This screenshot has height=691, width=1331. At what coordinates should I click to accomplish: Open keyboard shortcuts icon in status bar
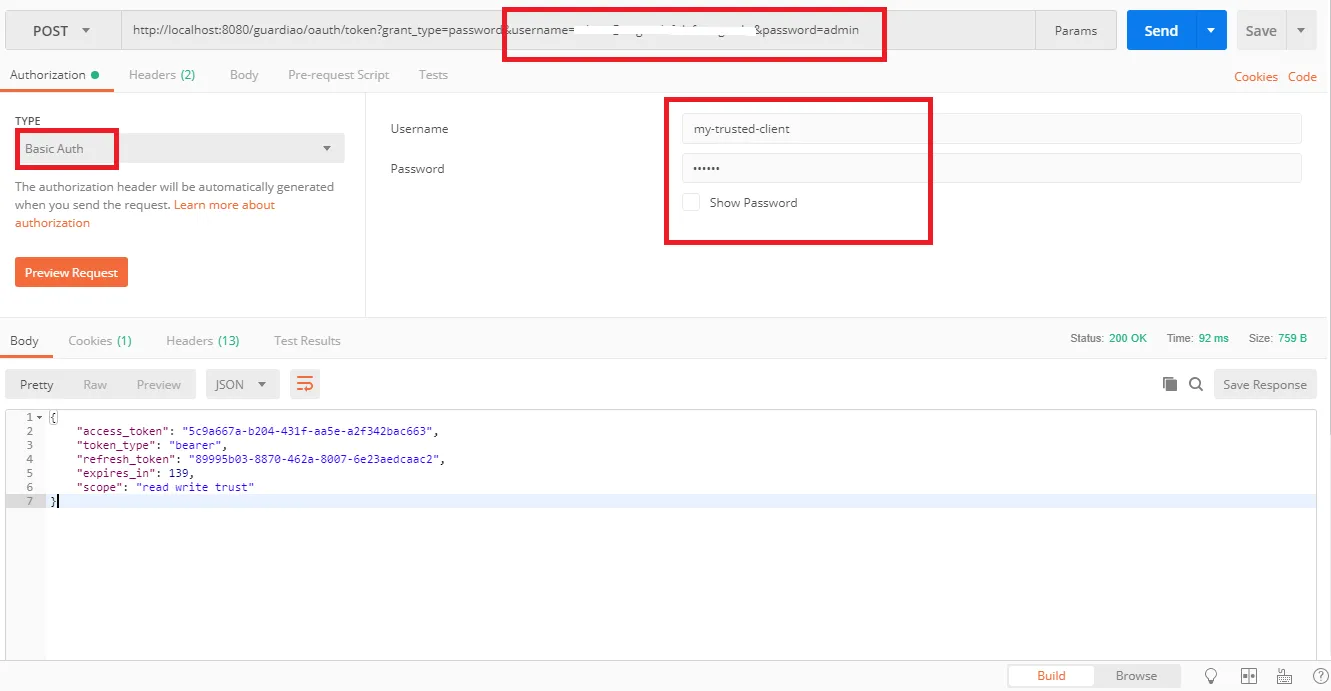(1285, 676)
